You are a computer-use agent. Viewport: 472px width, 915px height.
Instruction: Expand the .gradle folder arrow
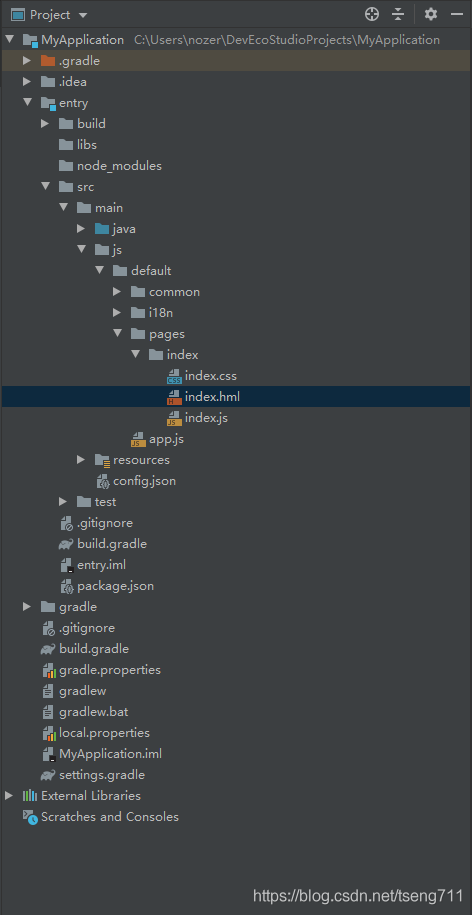click(x=27, y=61)
